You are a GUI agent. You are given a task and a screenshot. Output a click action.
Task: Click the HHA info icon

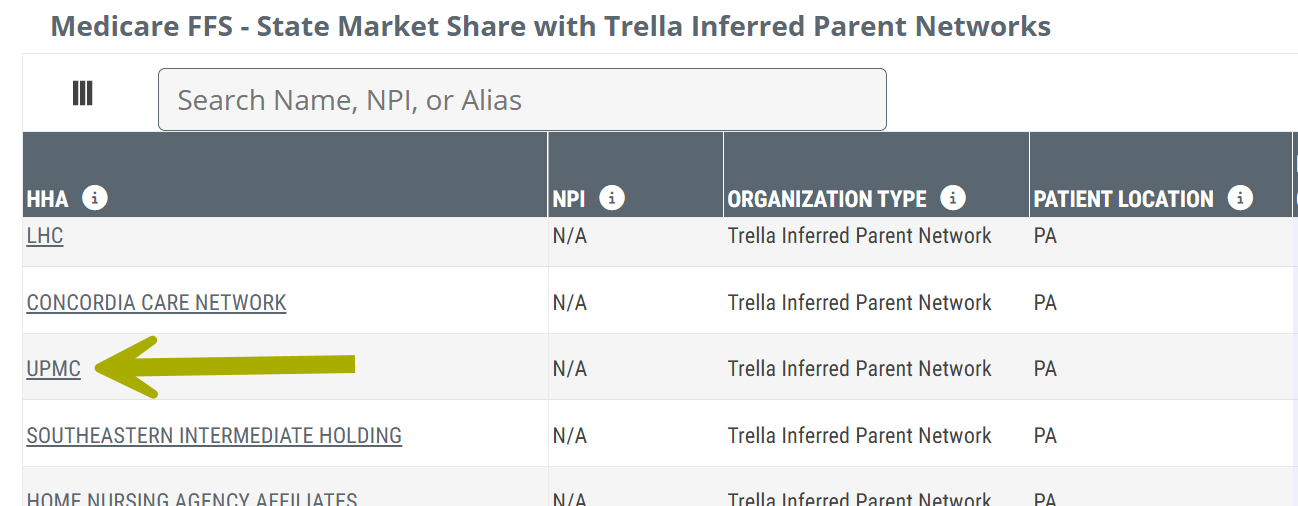[x=95, y=198]
